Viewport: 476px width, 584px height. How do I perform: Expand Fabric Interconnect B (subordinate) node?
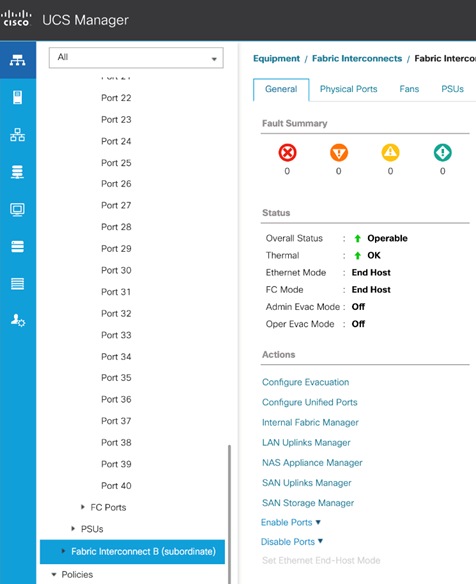point(63,551)
